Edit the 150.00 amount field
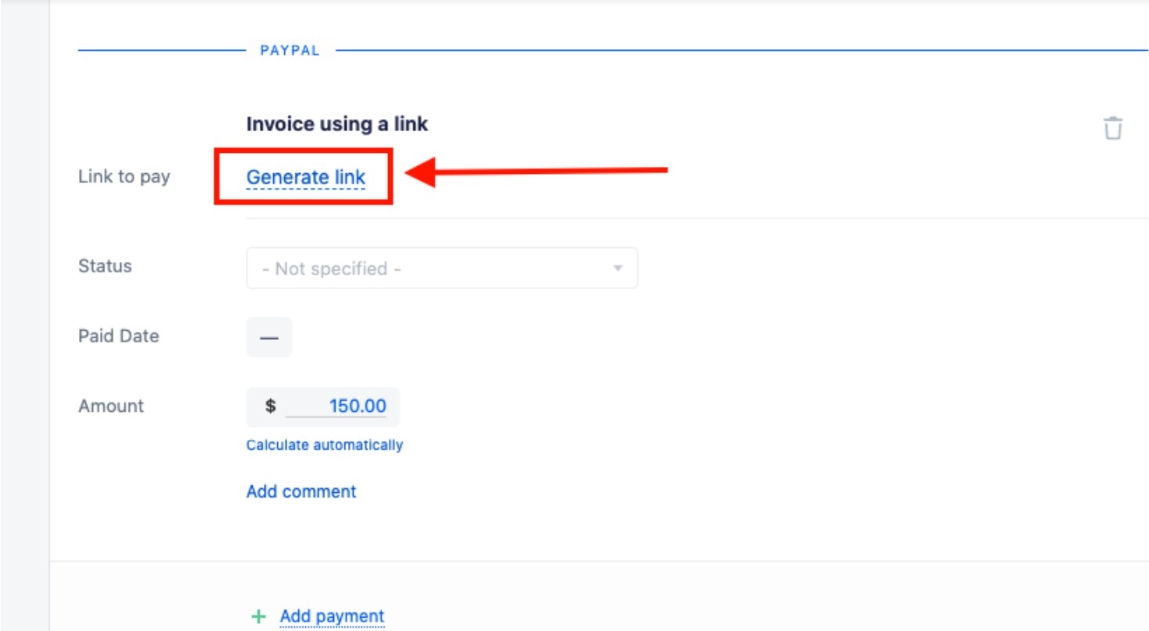 (x=336, y=406)
